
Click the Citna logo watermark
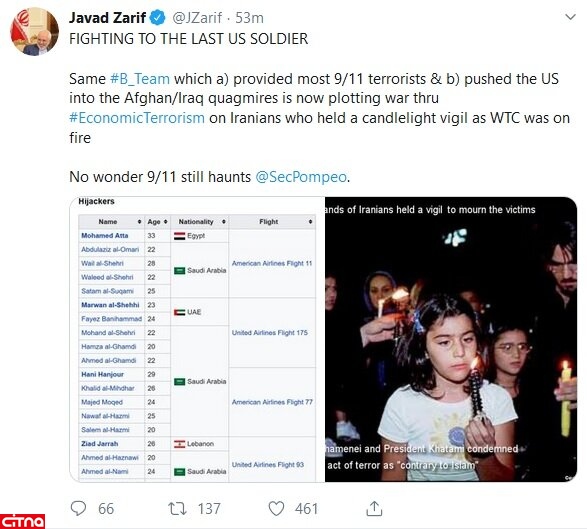click(22, 521)
